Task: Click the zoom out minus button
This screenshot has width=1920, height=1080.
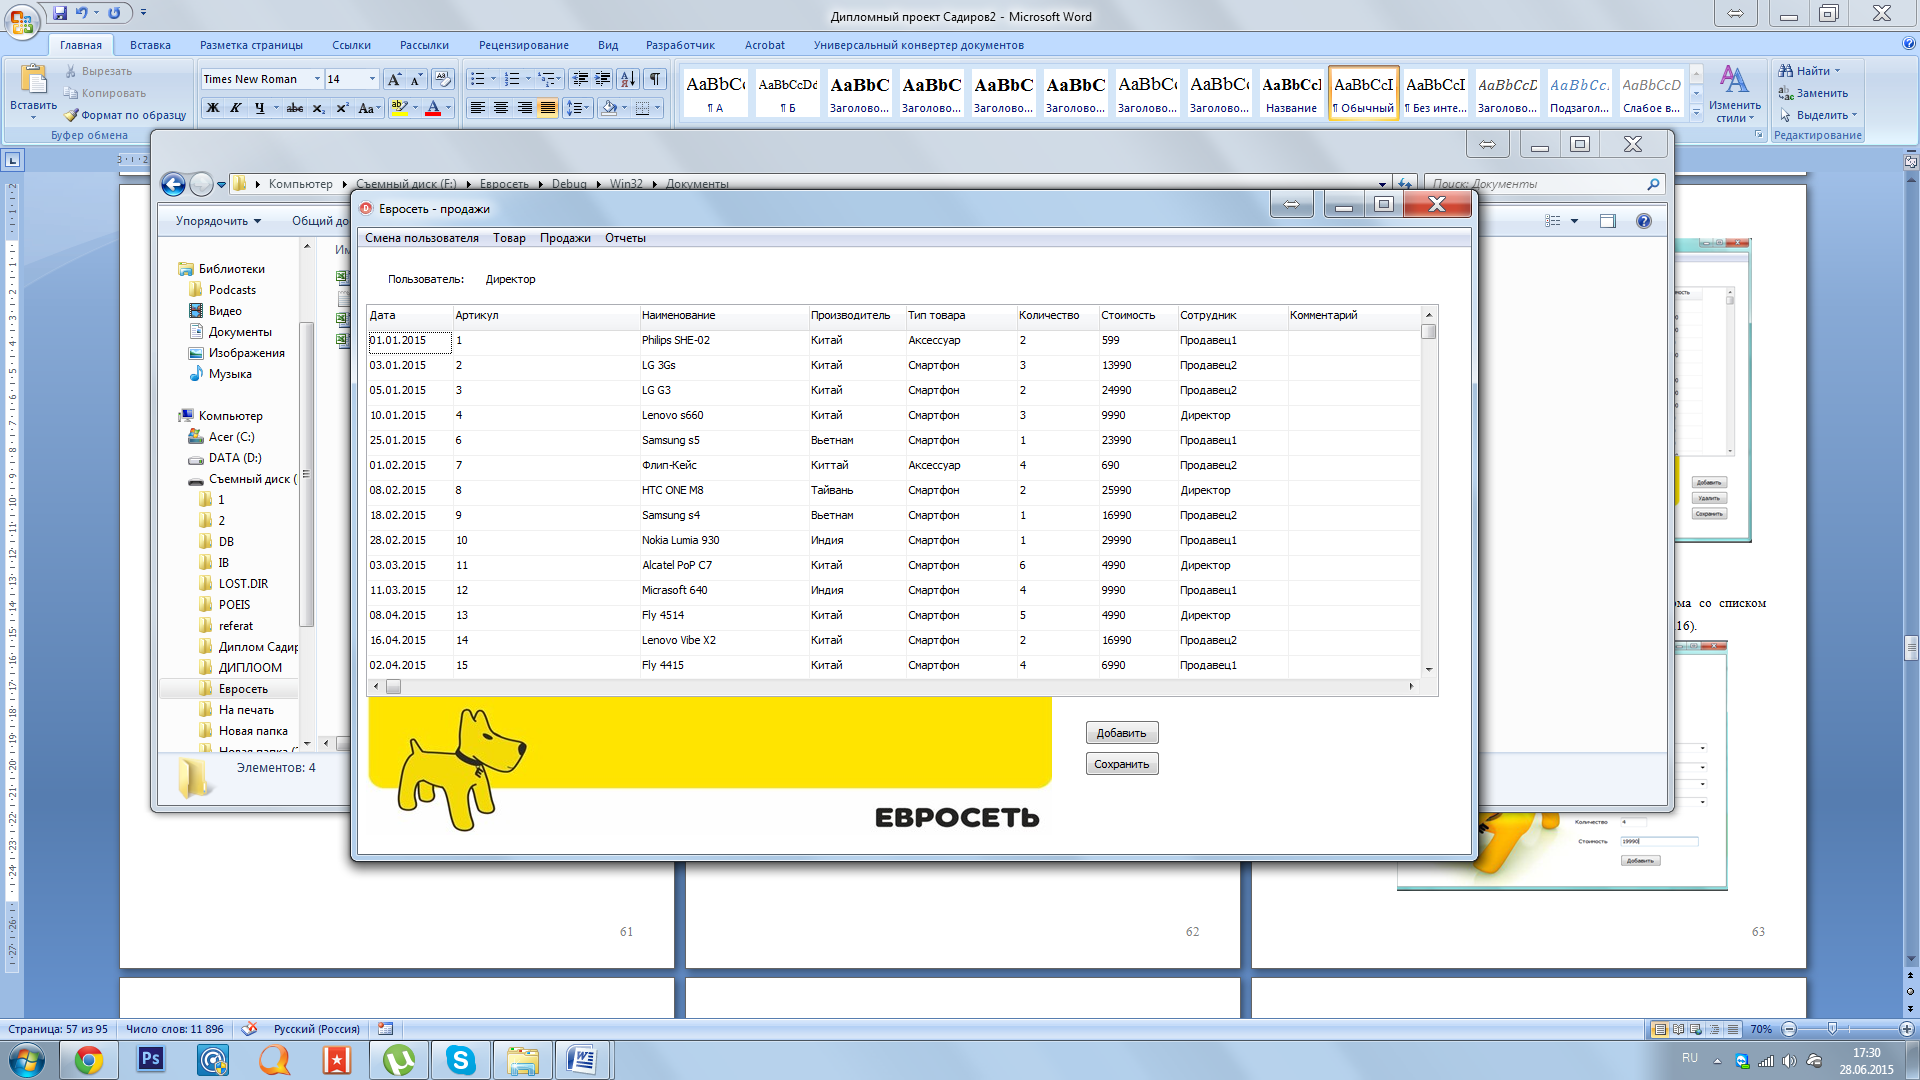Action: [x=1790, y=1029]
